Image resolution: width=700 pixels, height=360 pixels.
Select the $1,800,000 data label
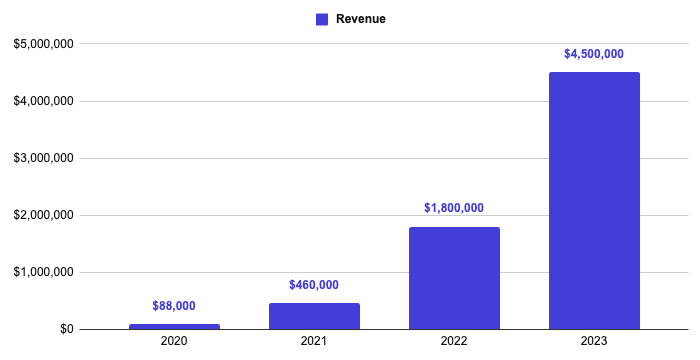coord(454,208)
